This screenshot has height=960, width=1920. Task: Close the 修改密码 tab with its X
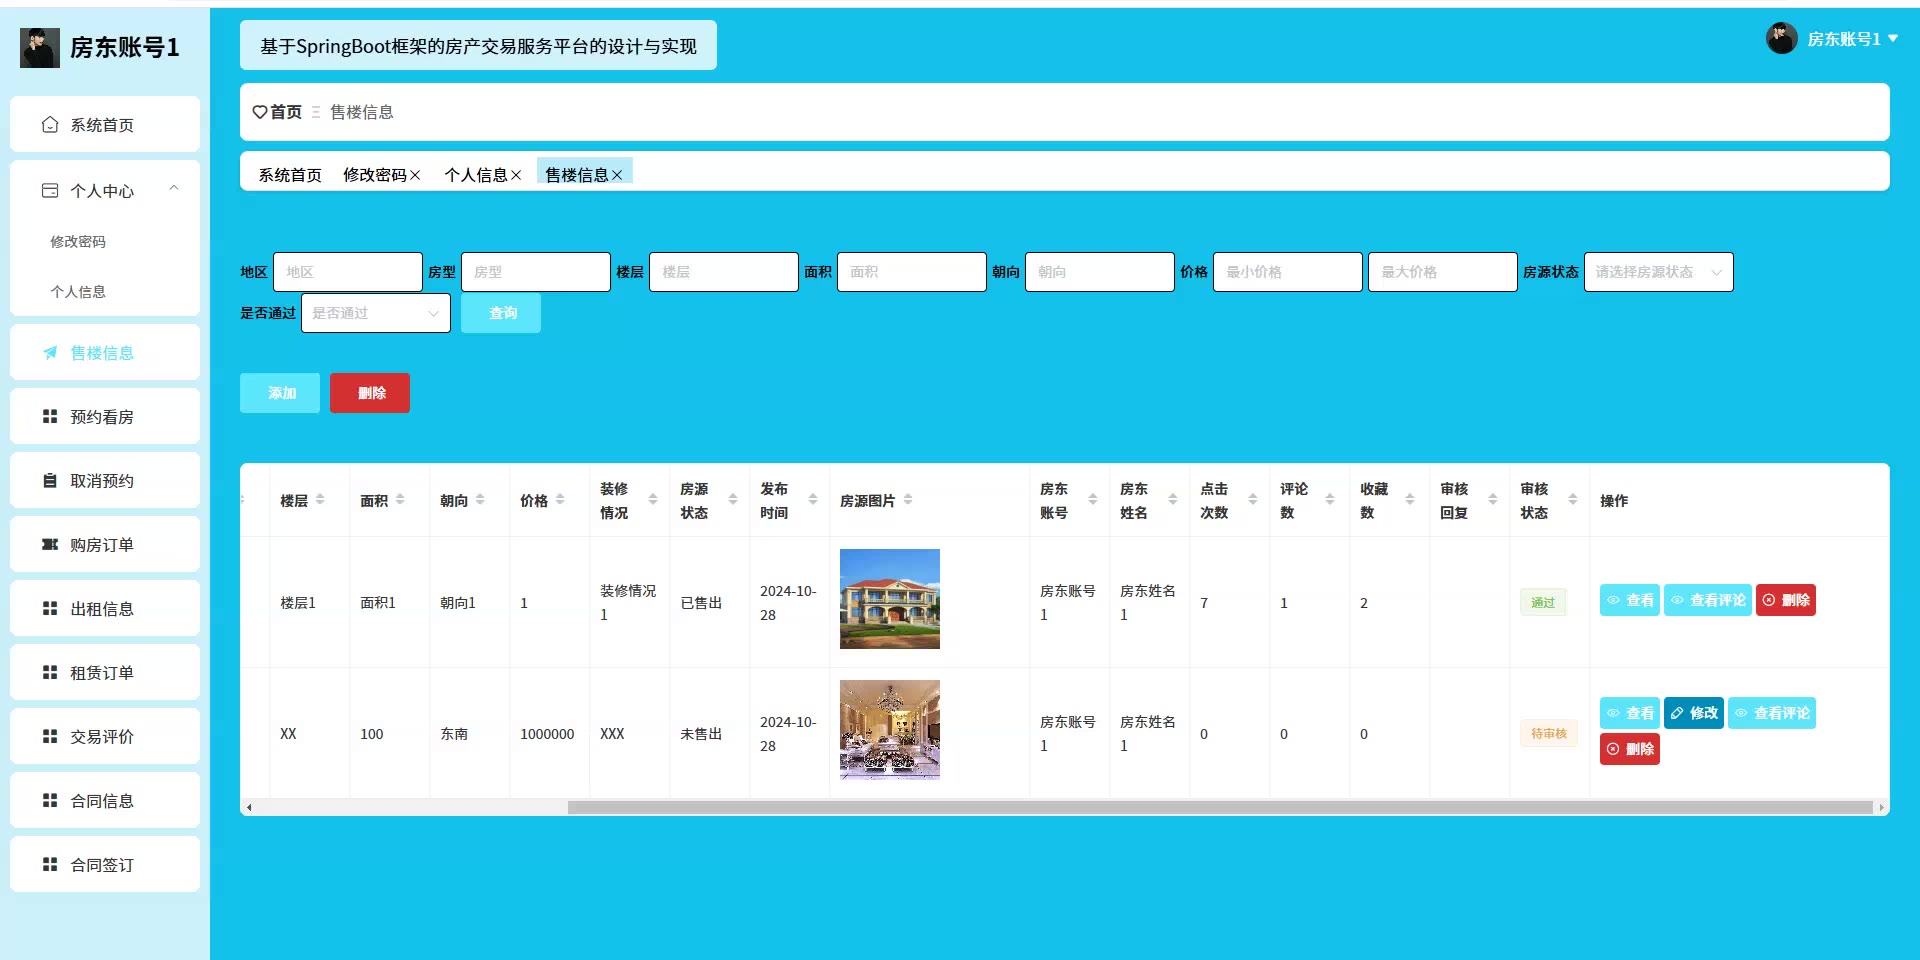(x=415, y=175)
